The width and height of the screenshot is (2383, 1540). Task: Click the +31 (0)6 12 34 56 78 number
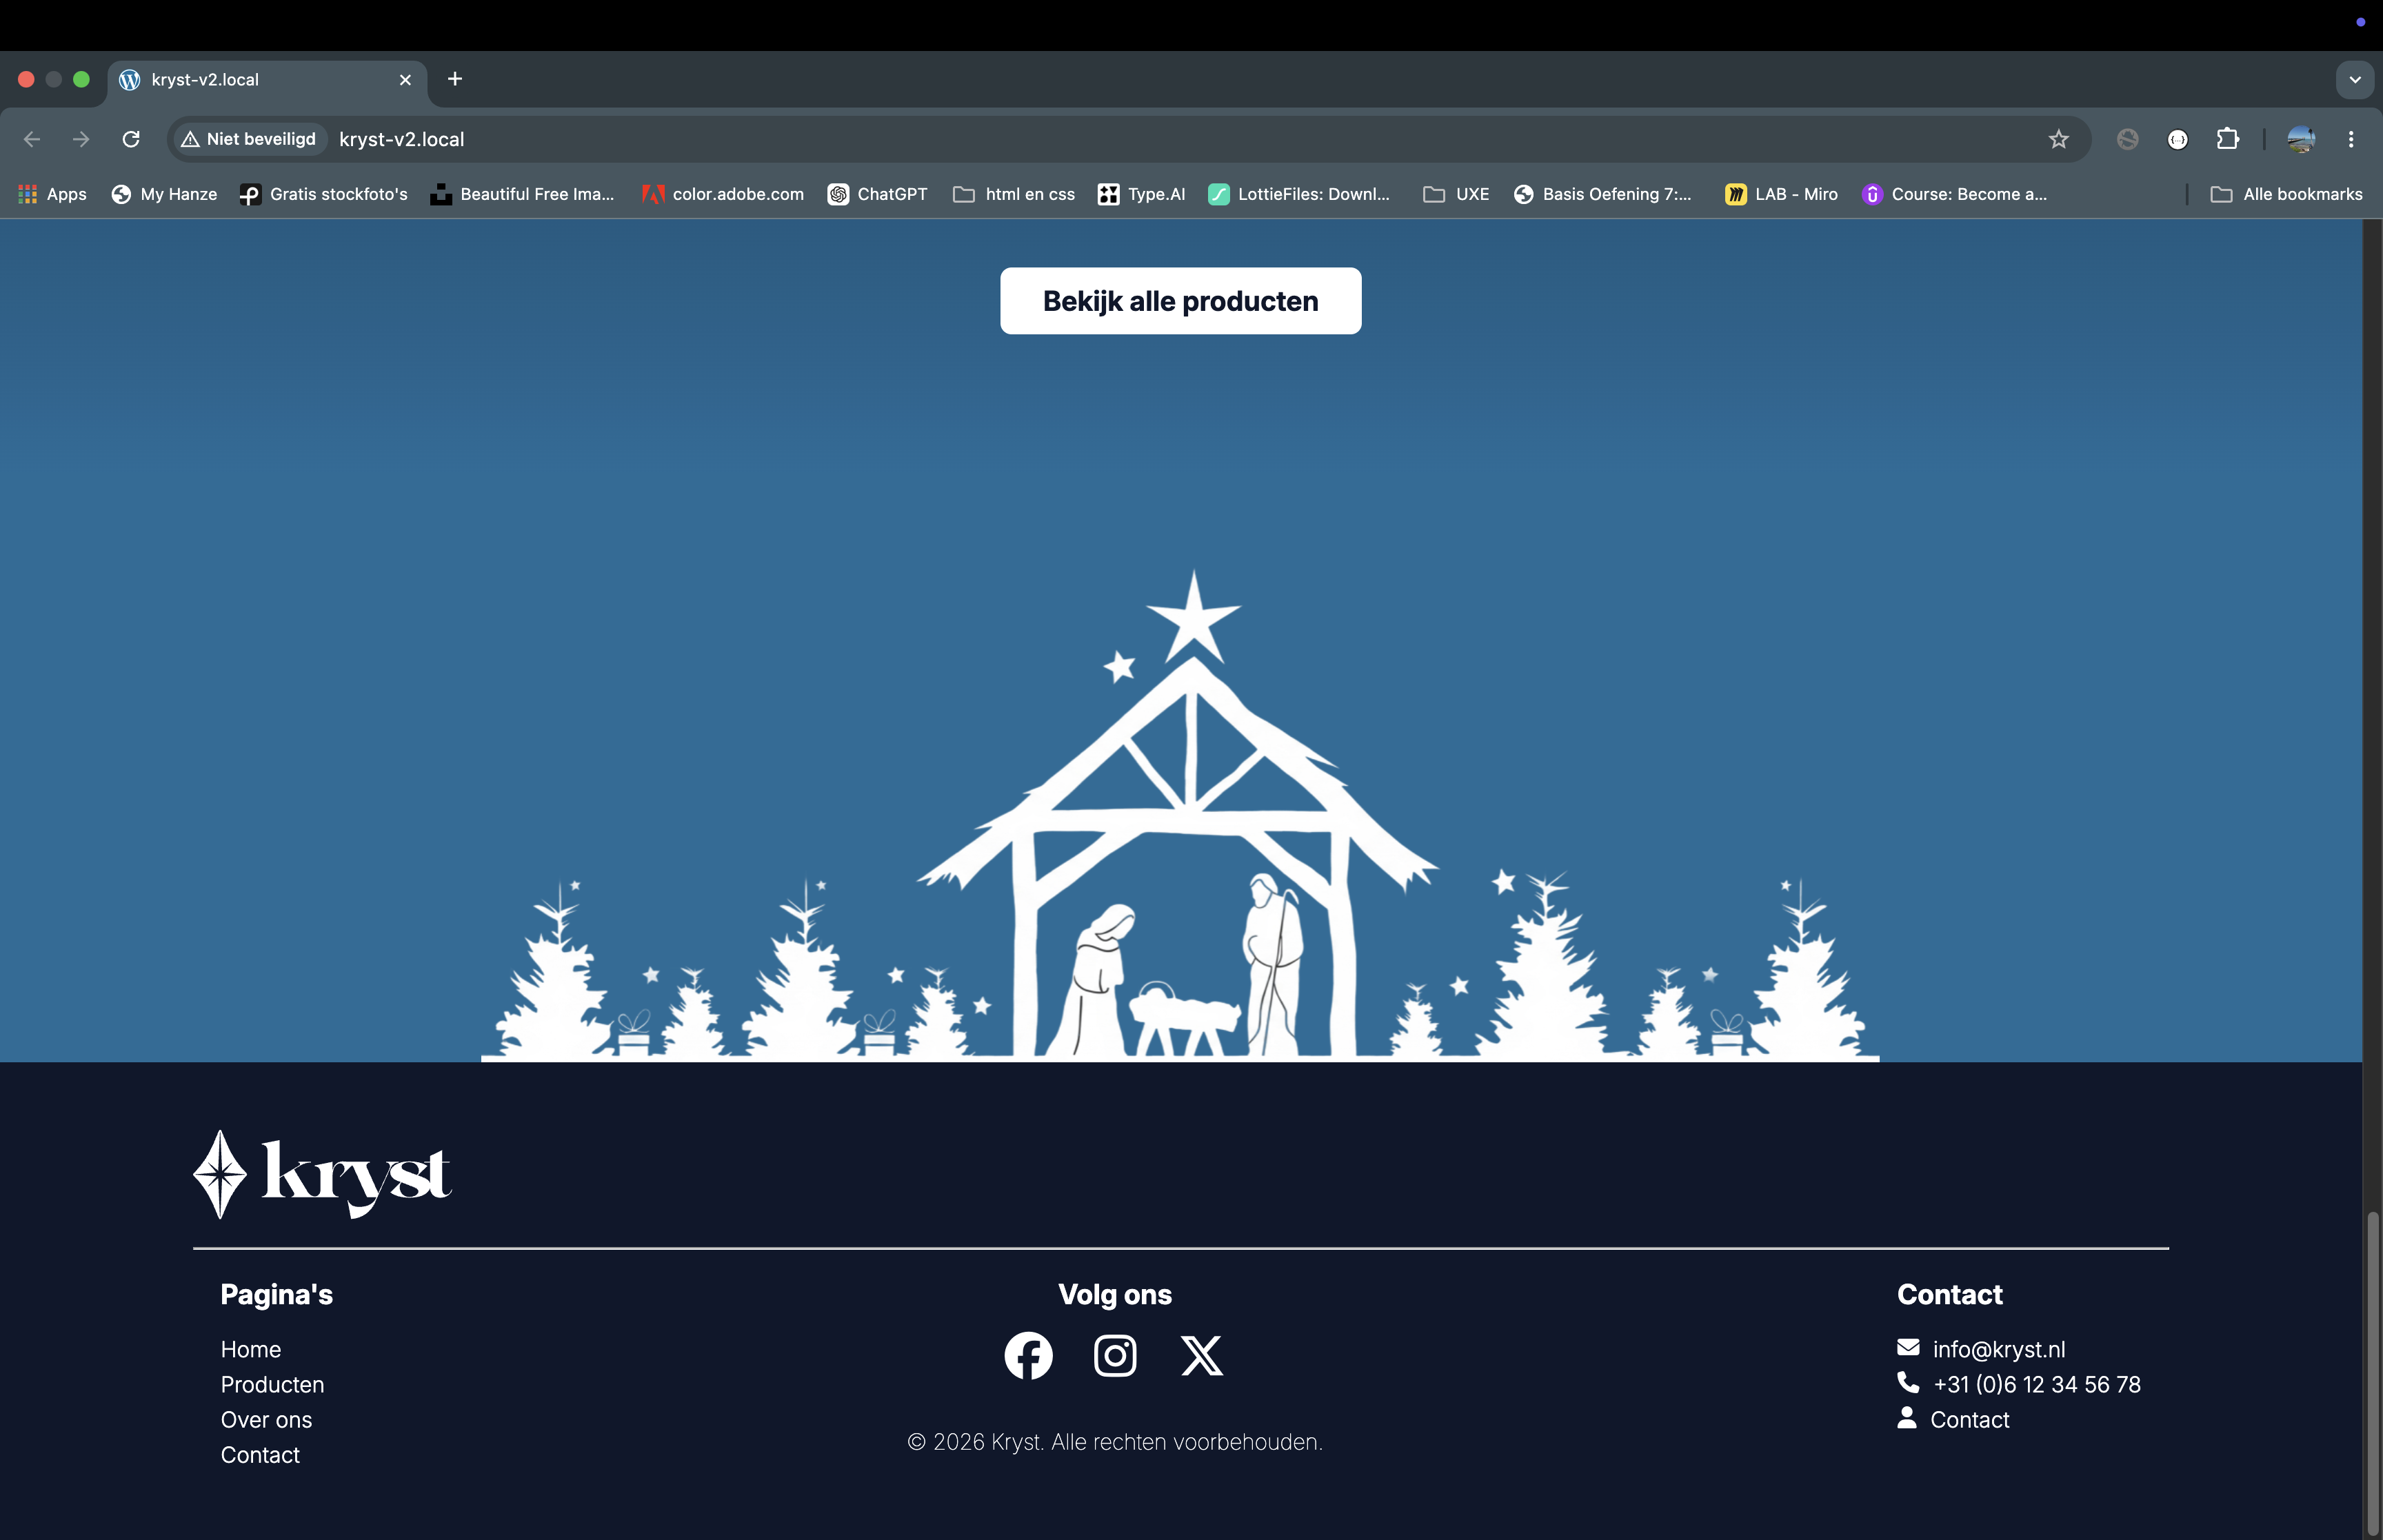pos(2037,1384)
